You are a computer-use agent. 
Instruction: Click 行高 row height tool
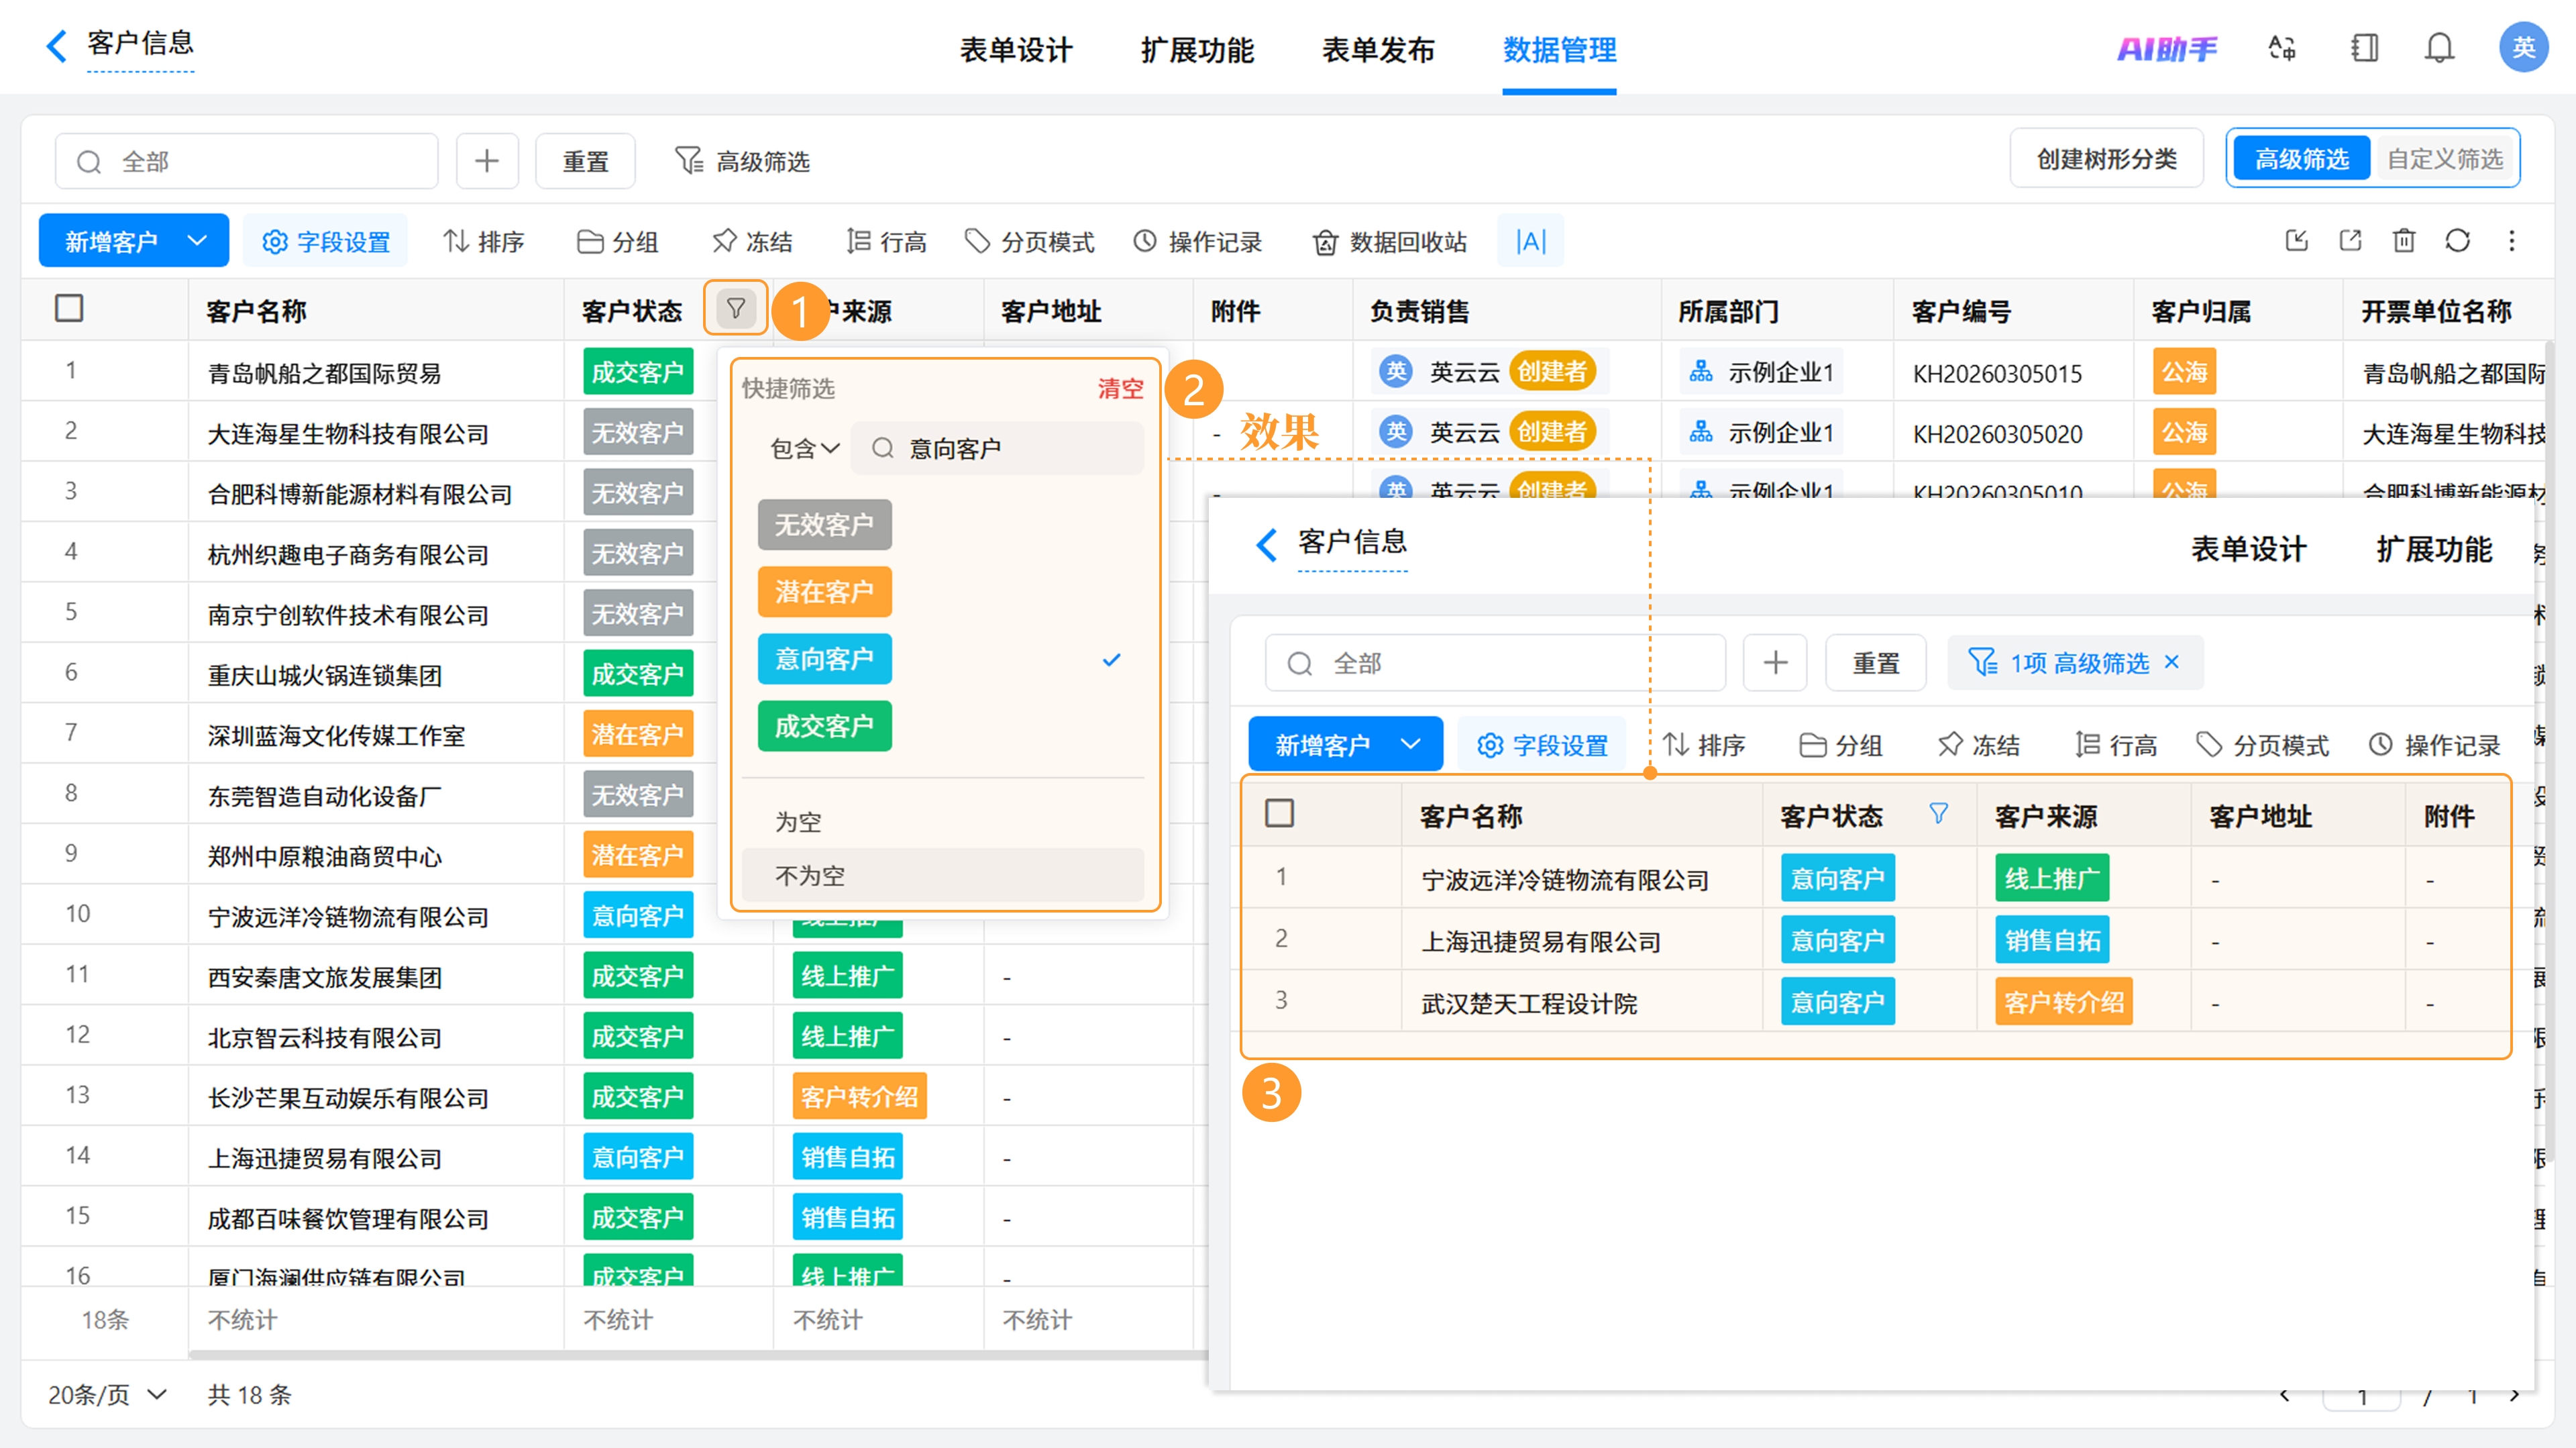[x=886, y=241]
